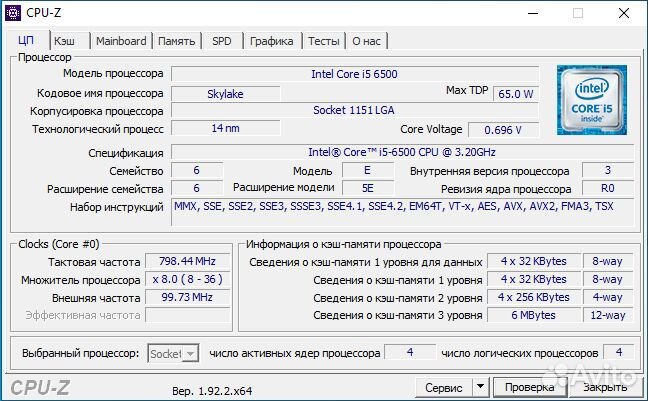Click the Проверка button
Screen dimensions: 648x401
pyautogui.click(x=530, y=387)
